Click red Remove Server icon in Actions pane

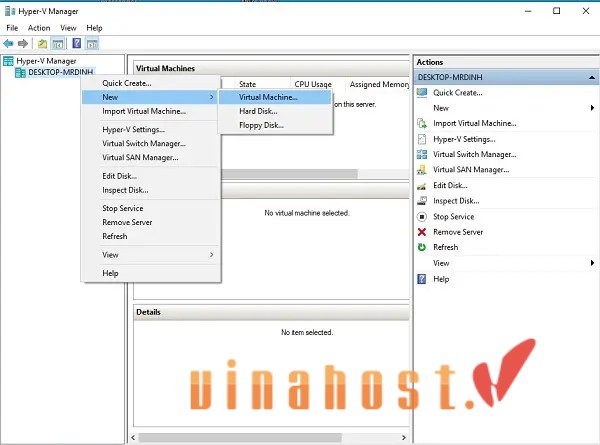click(x=422, y=232)
